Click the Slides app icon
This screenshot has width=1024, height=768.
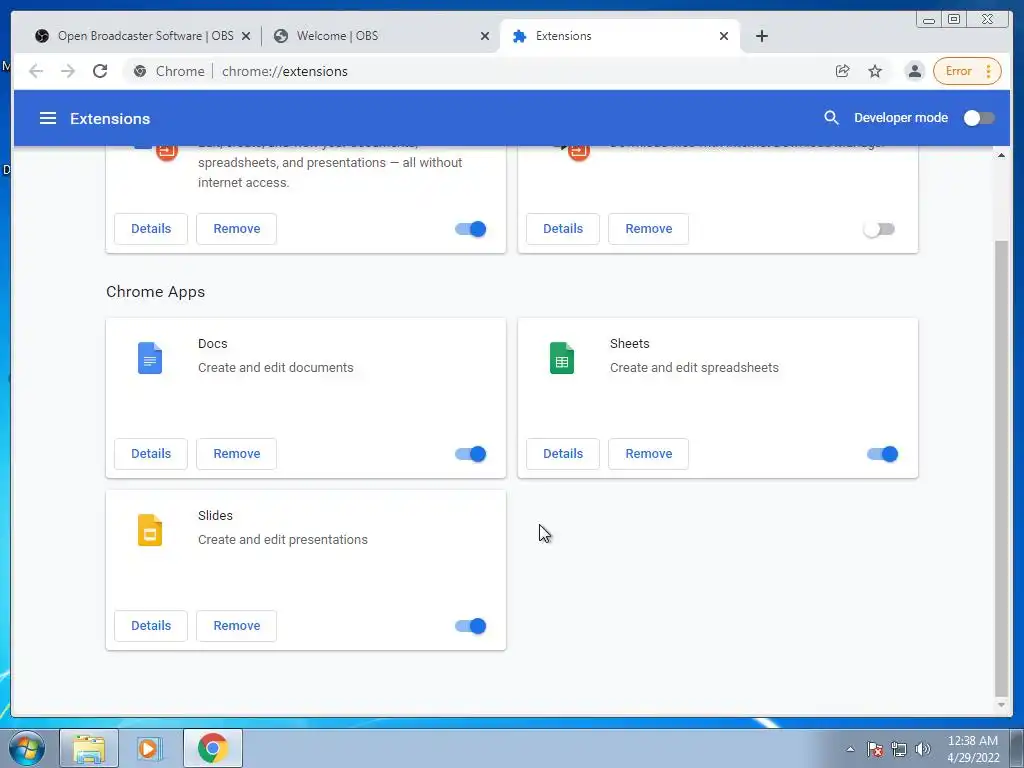coord(150,530)
